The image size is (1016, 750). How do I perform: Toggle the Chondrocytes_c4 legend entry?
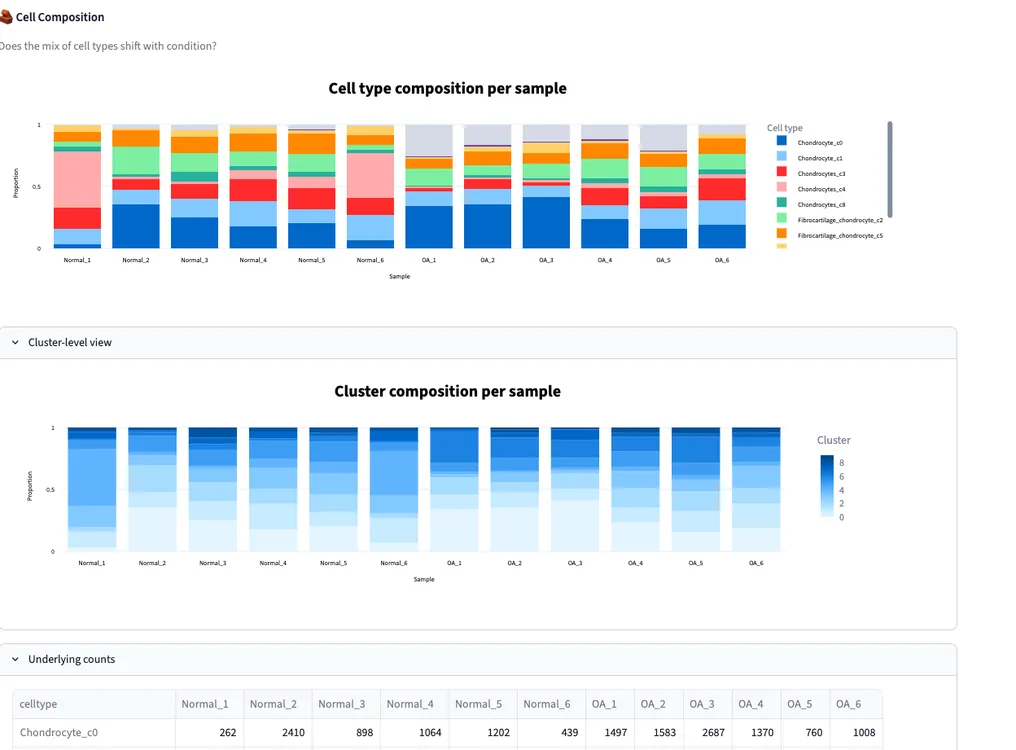coord(821,189)
